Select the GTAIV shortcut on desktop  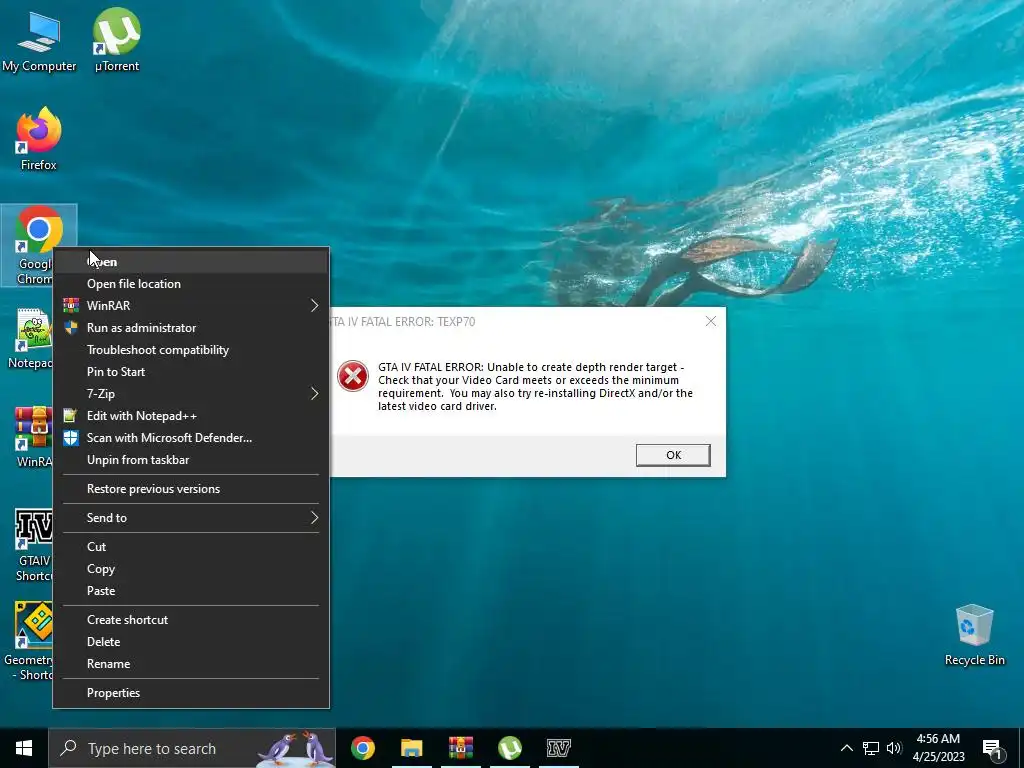[33, 544]
